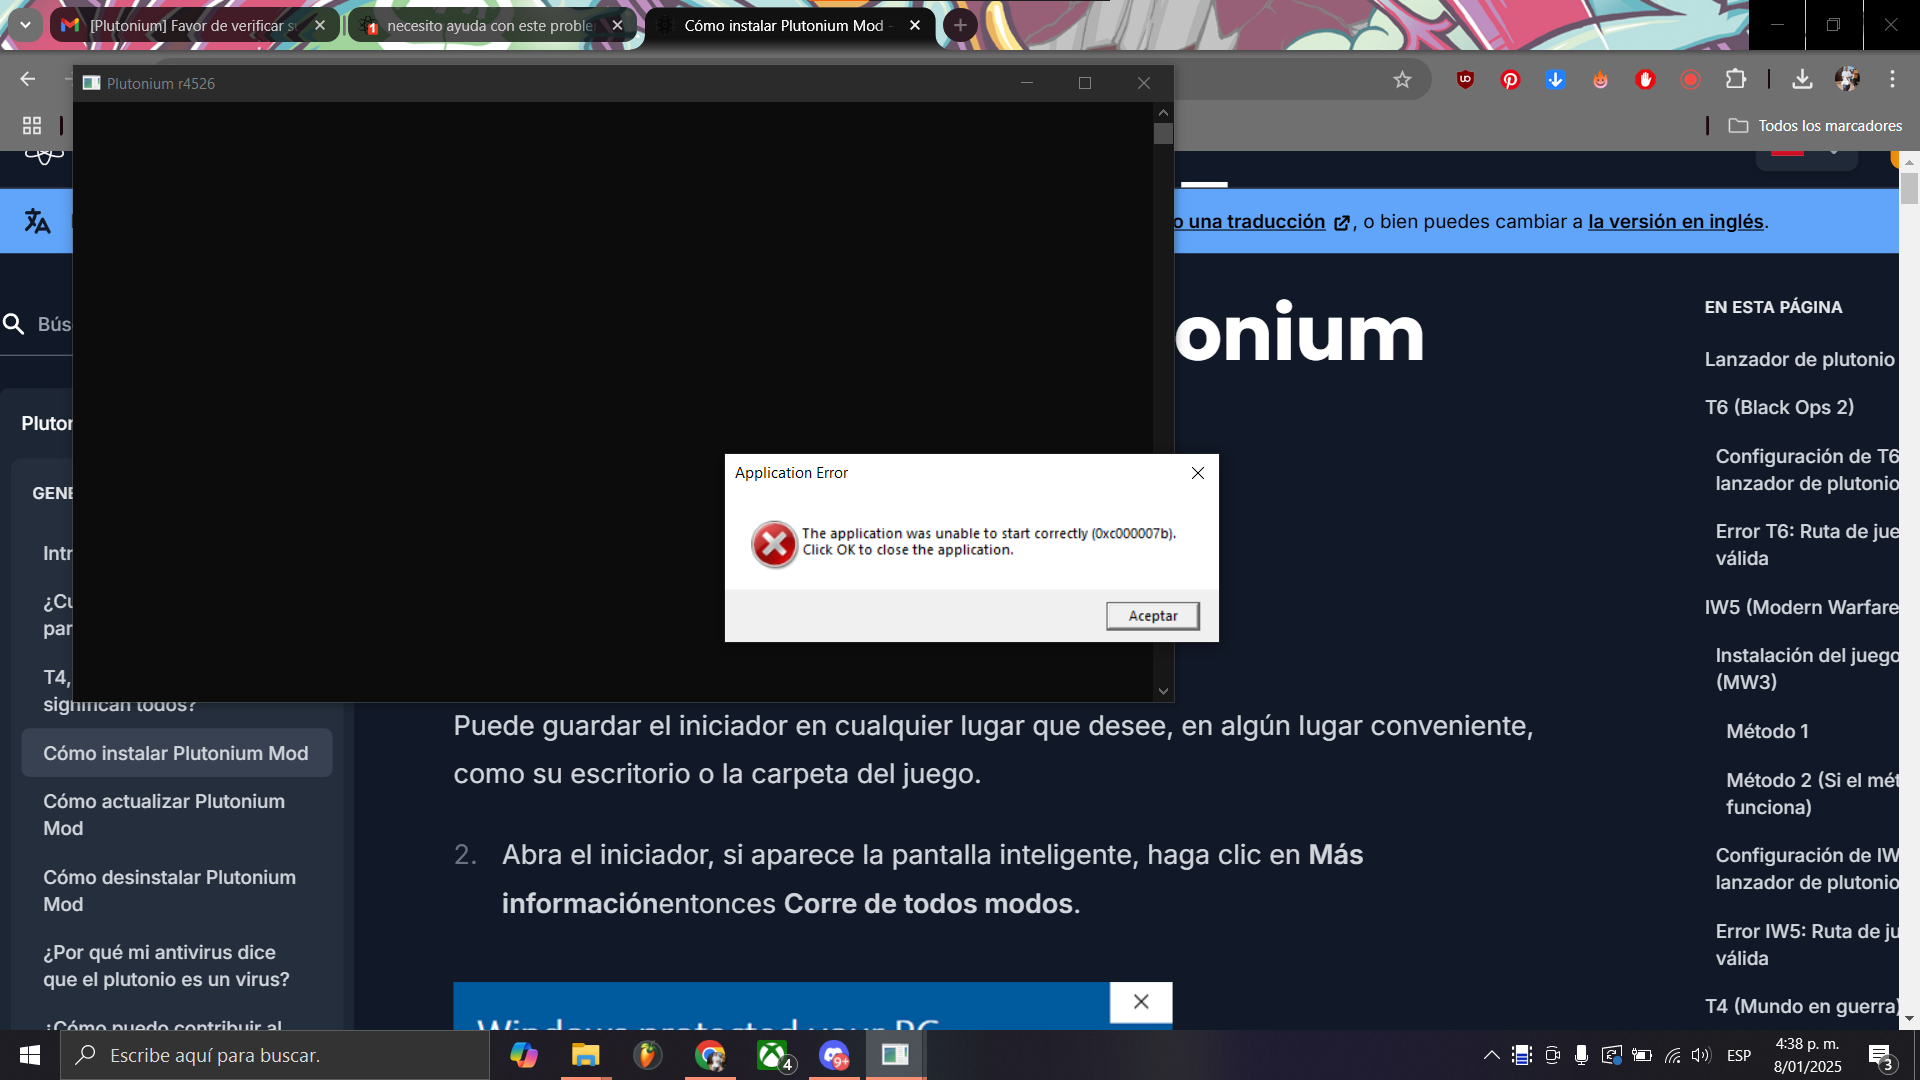Image resolution: width=1920 pixels, height=1080 pixels.
Task: Open Chrome from the taskbar
Action: tap(710, 1055)
